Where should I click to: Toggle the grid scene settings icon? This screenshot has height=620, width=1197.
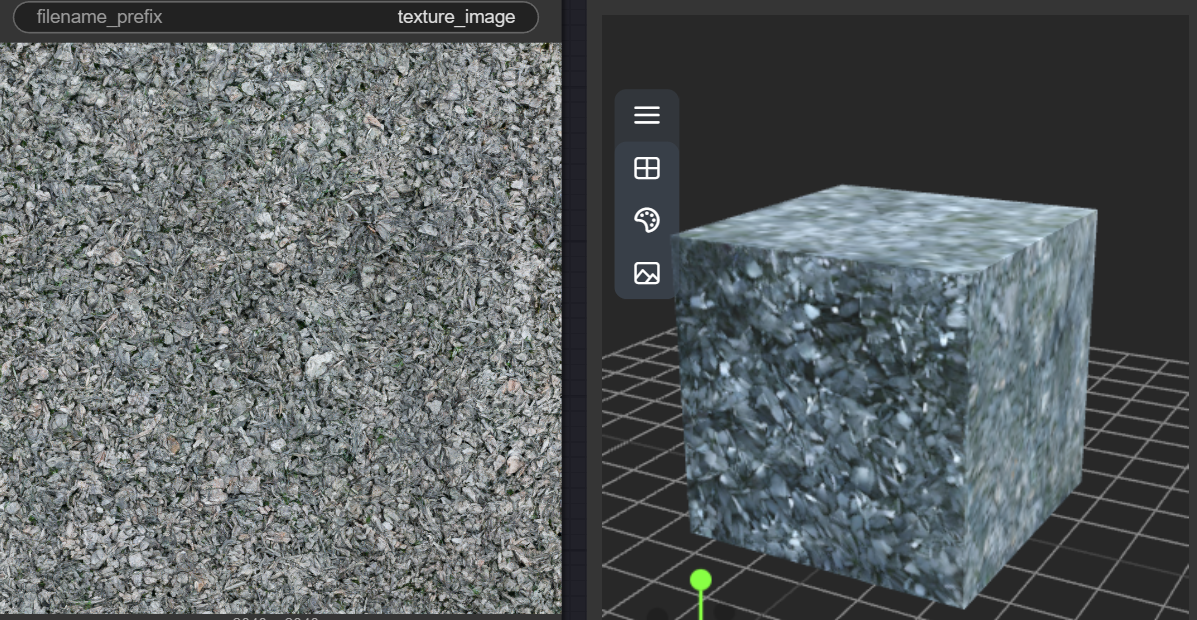[647, 168]
